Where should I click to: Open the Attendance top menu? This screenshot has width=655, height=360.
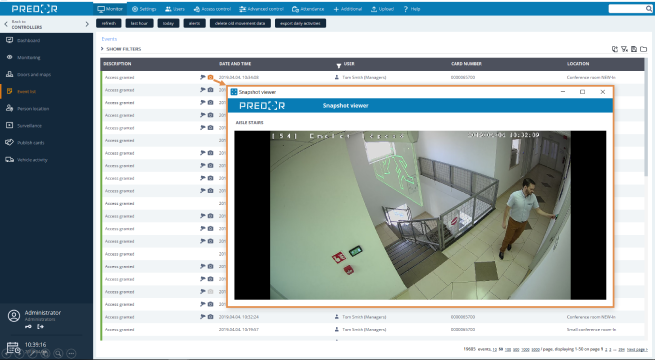(308, 9)
